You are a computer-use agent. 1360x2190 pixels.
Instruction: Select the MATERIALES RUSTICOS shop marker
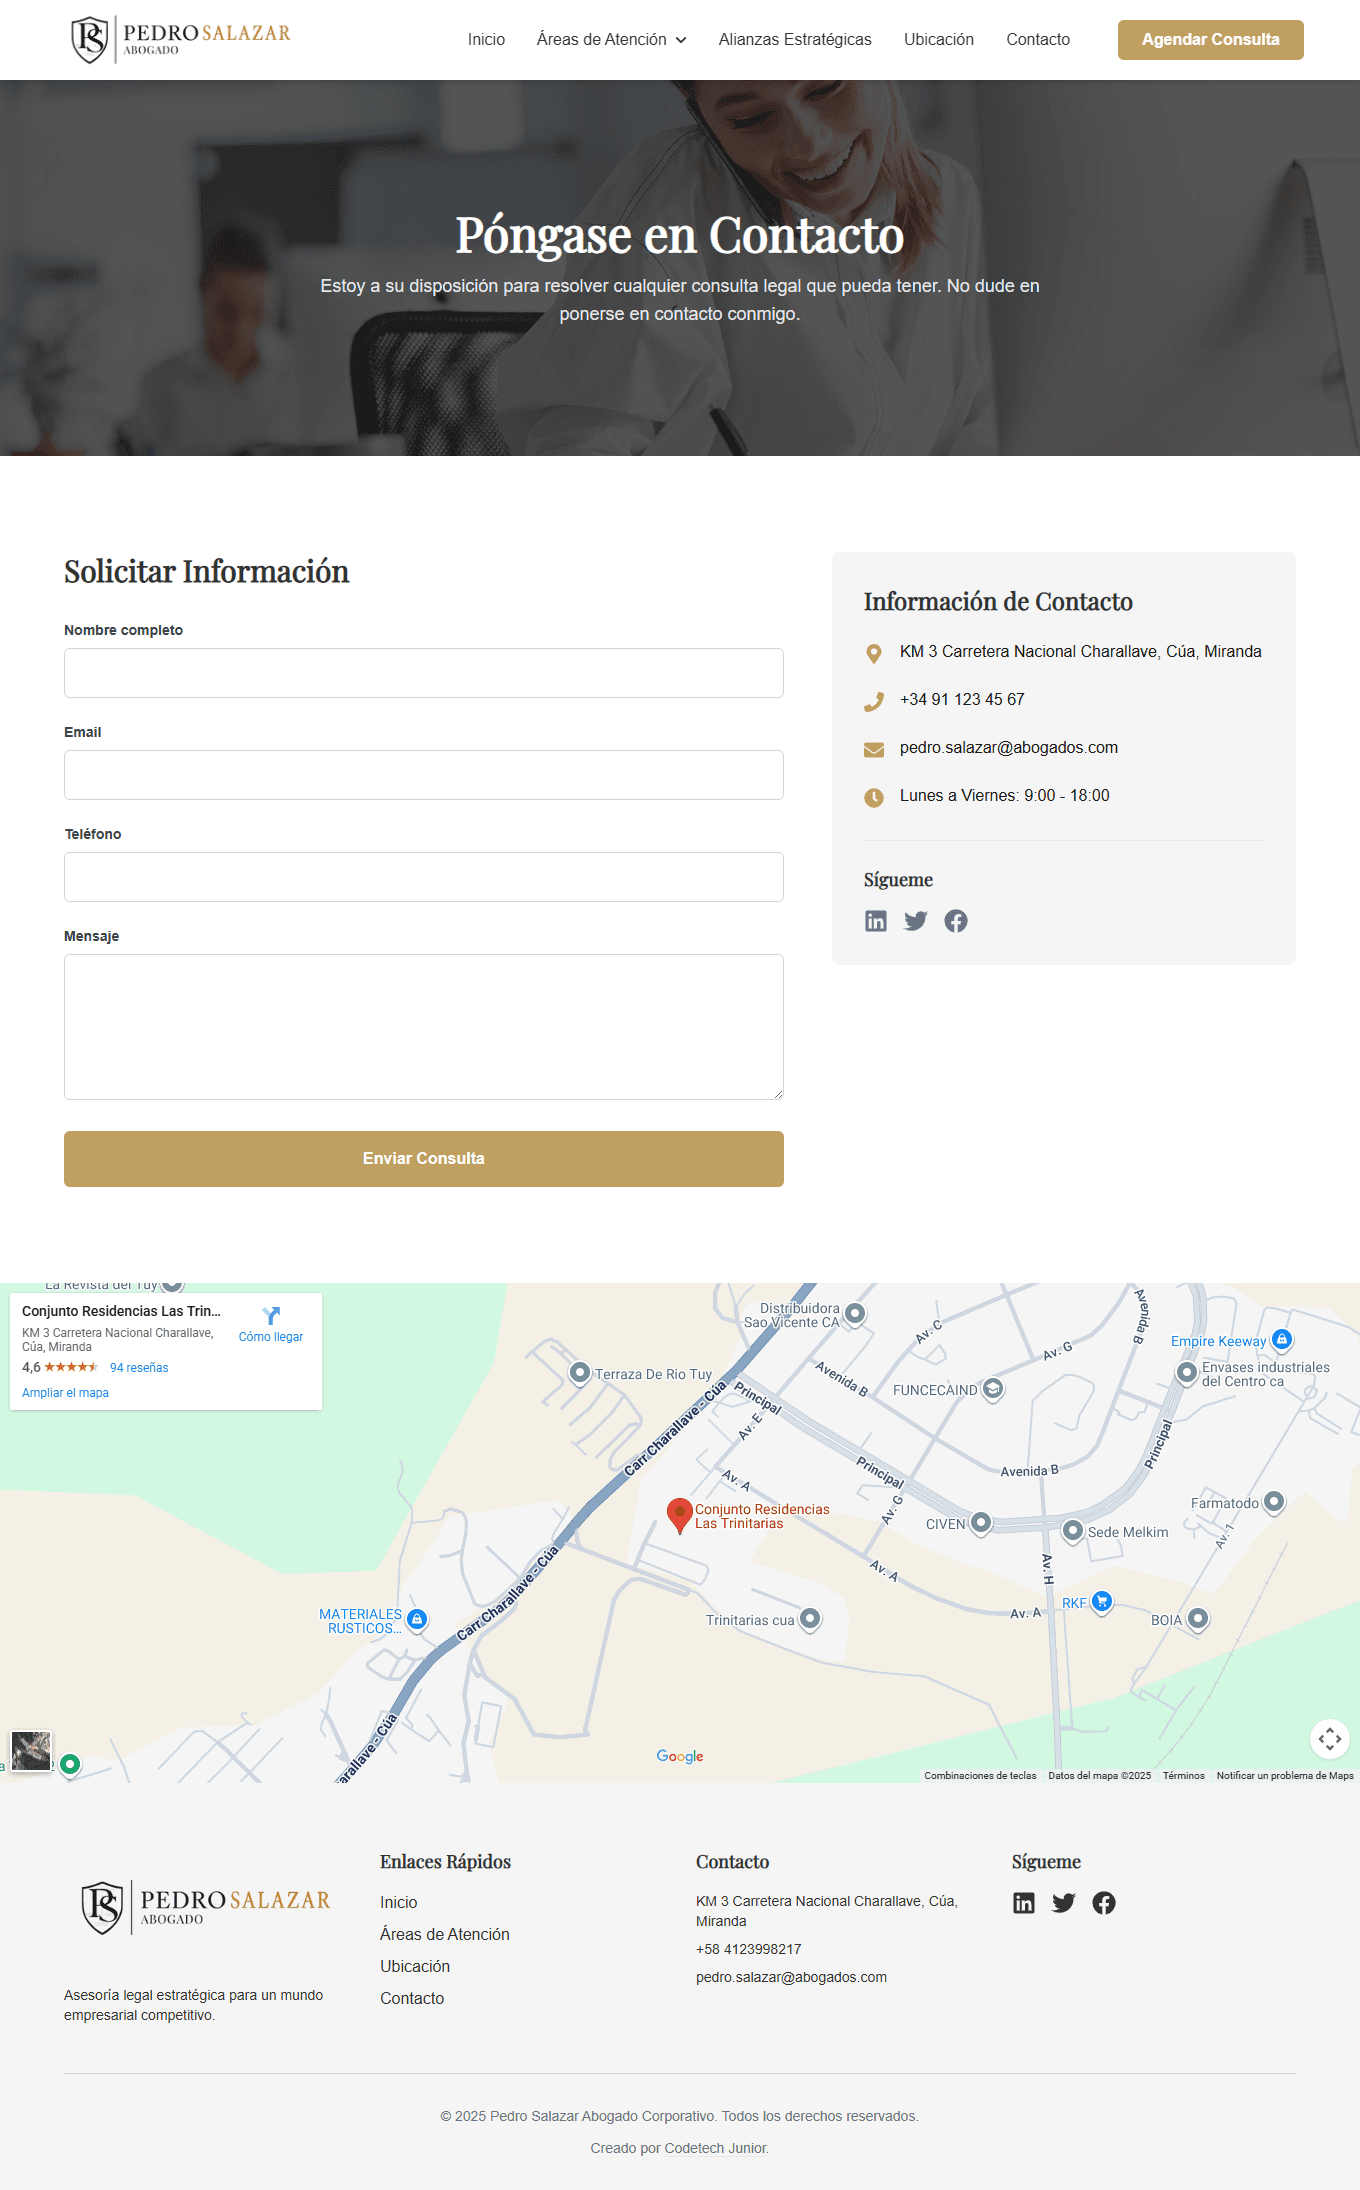[x=418, y=1619]
